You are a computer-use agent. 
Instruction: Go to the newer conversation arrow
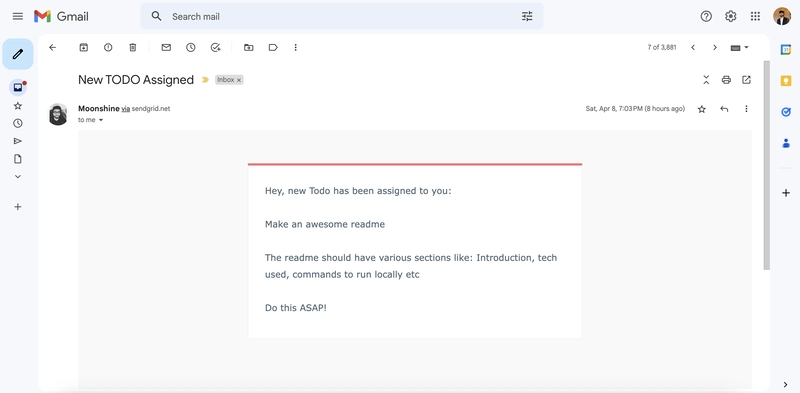[693, 47]
